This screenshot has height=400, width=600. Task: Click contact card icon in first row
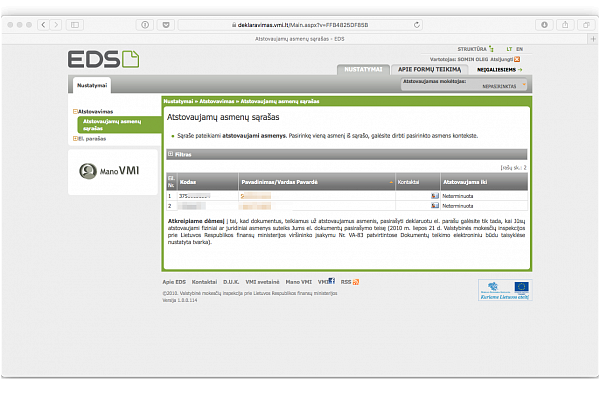(434, 196)
